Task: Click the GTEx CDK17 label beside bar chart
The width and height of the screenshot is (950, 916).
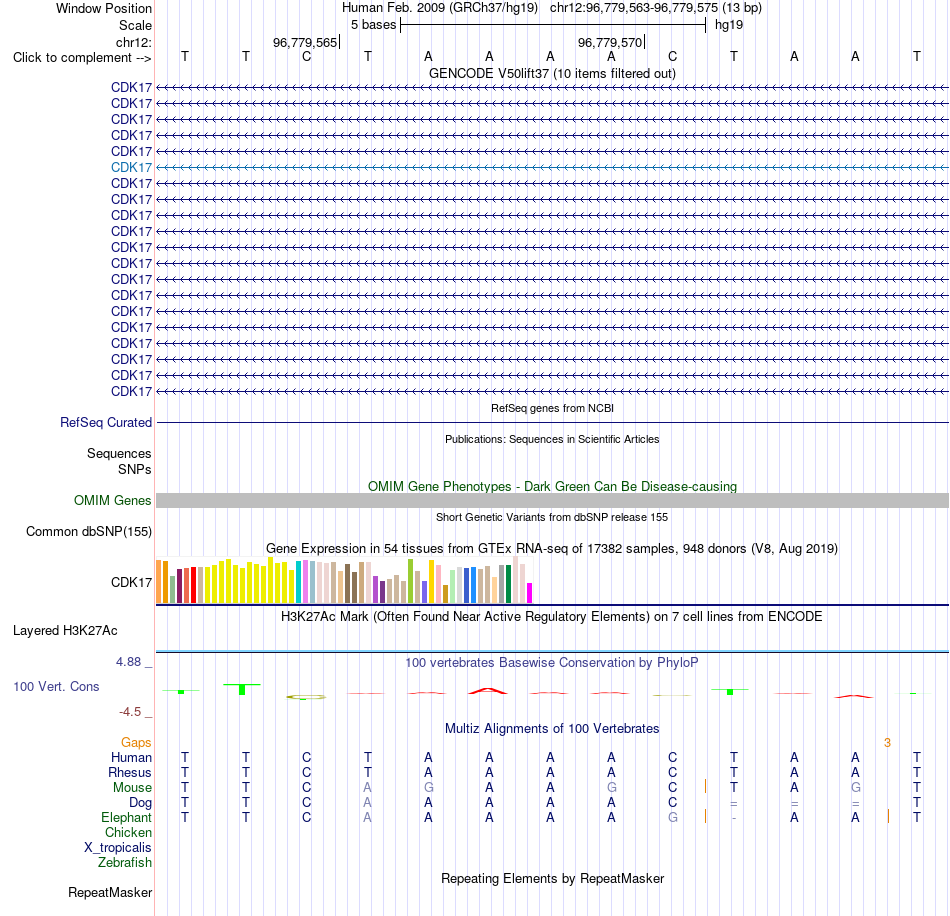Action: click(131, 582)
